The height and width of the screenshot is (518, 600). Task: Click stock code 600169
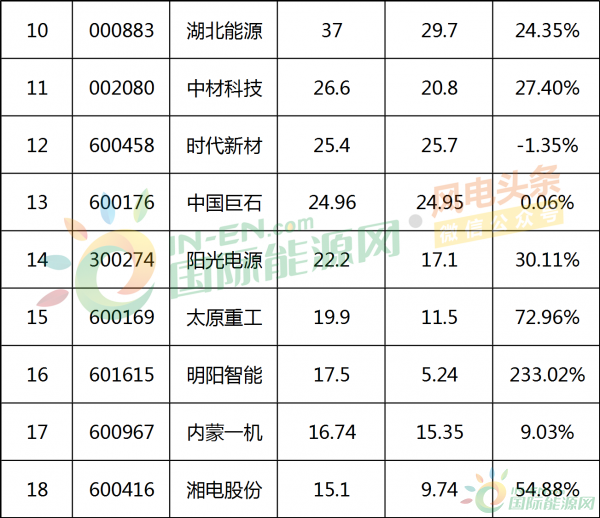(x=121, y=317)
